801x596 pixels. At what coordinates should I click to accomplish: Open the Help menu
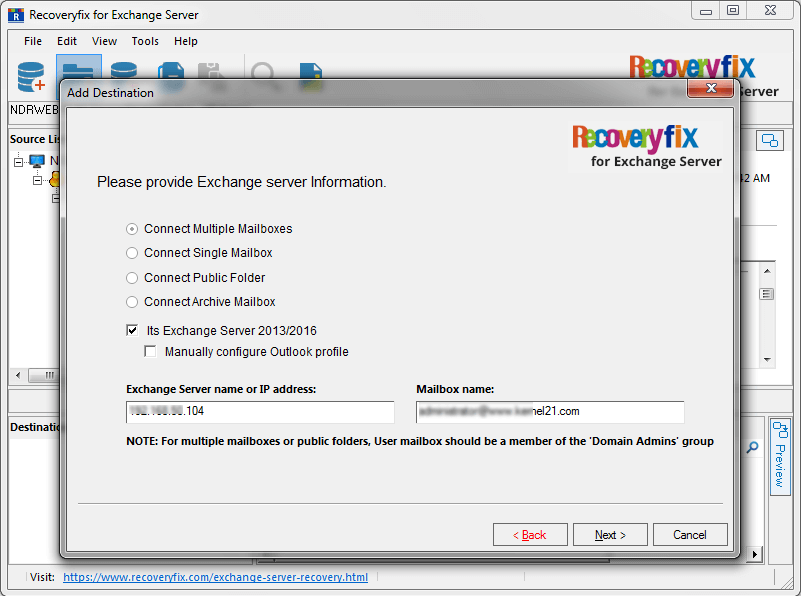coord(185,41)
